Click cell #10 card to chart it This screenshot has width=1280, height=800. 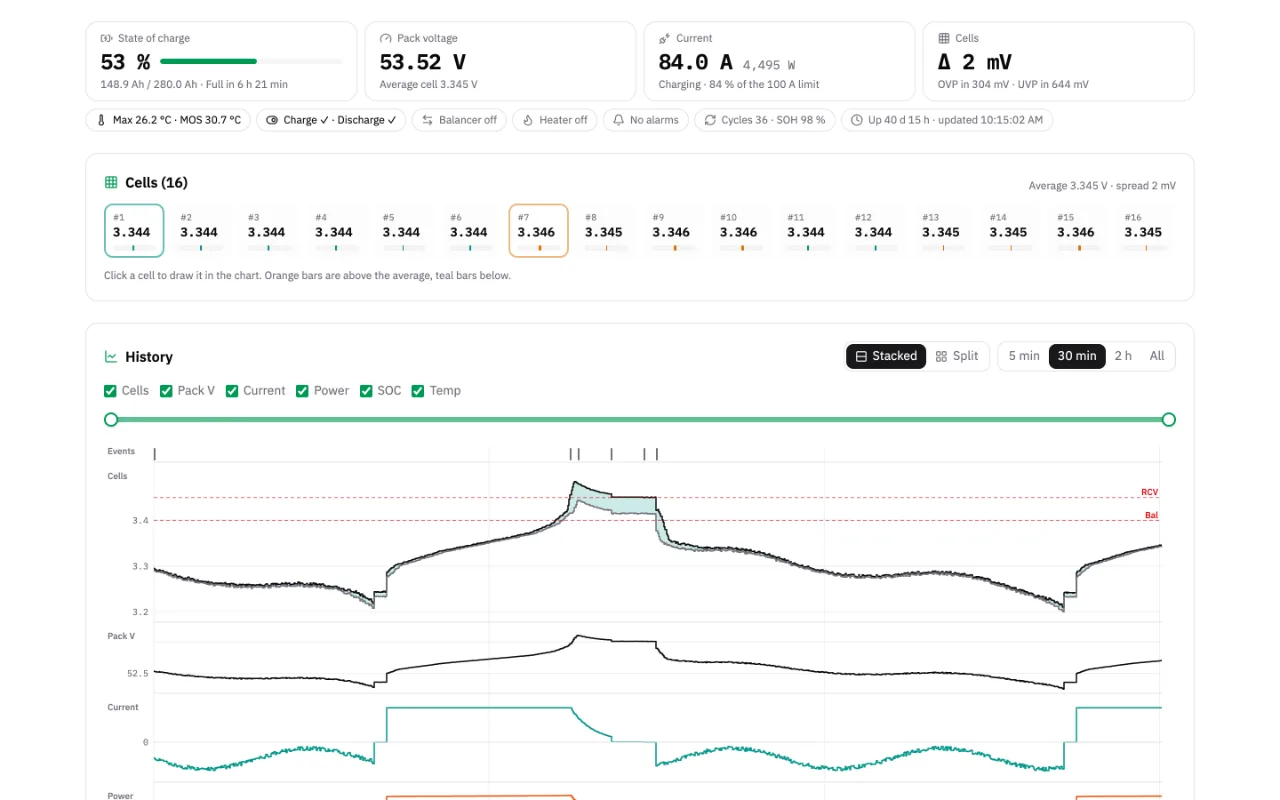pos(741,231)
